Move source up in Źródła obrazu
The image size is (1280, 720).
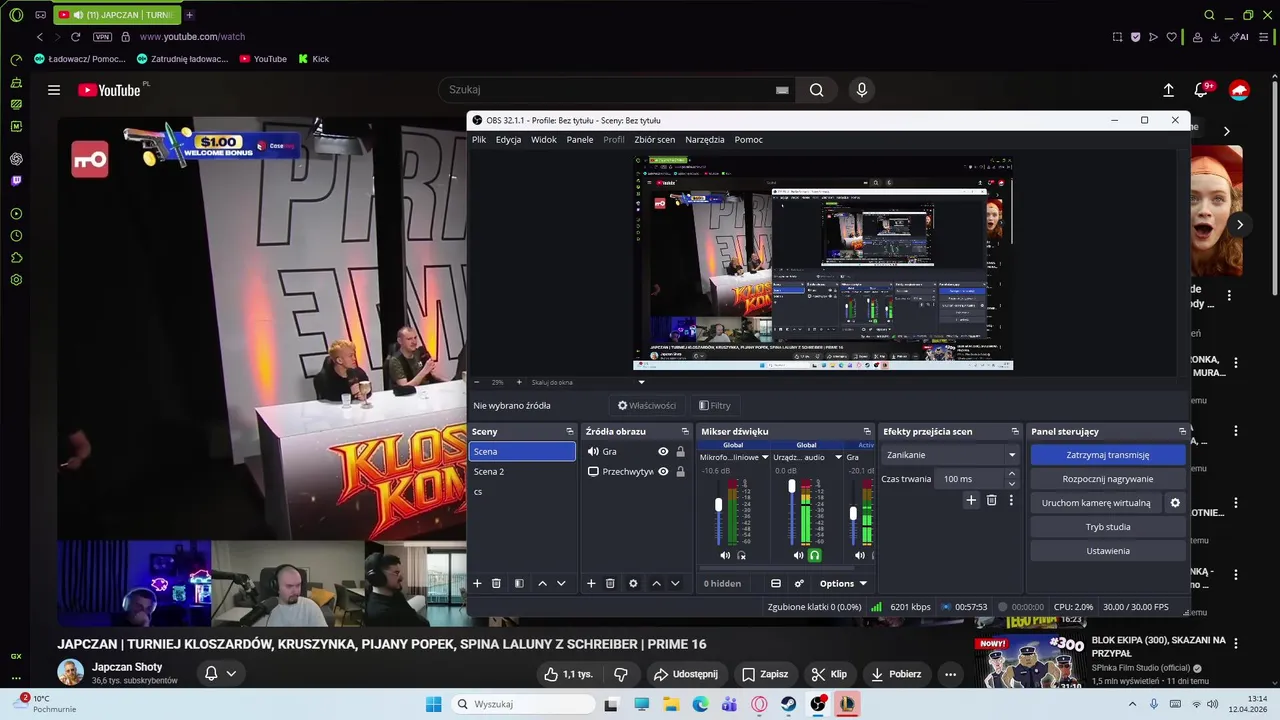(656, 583)
